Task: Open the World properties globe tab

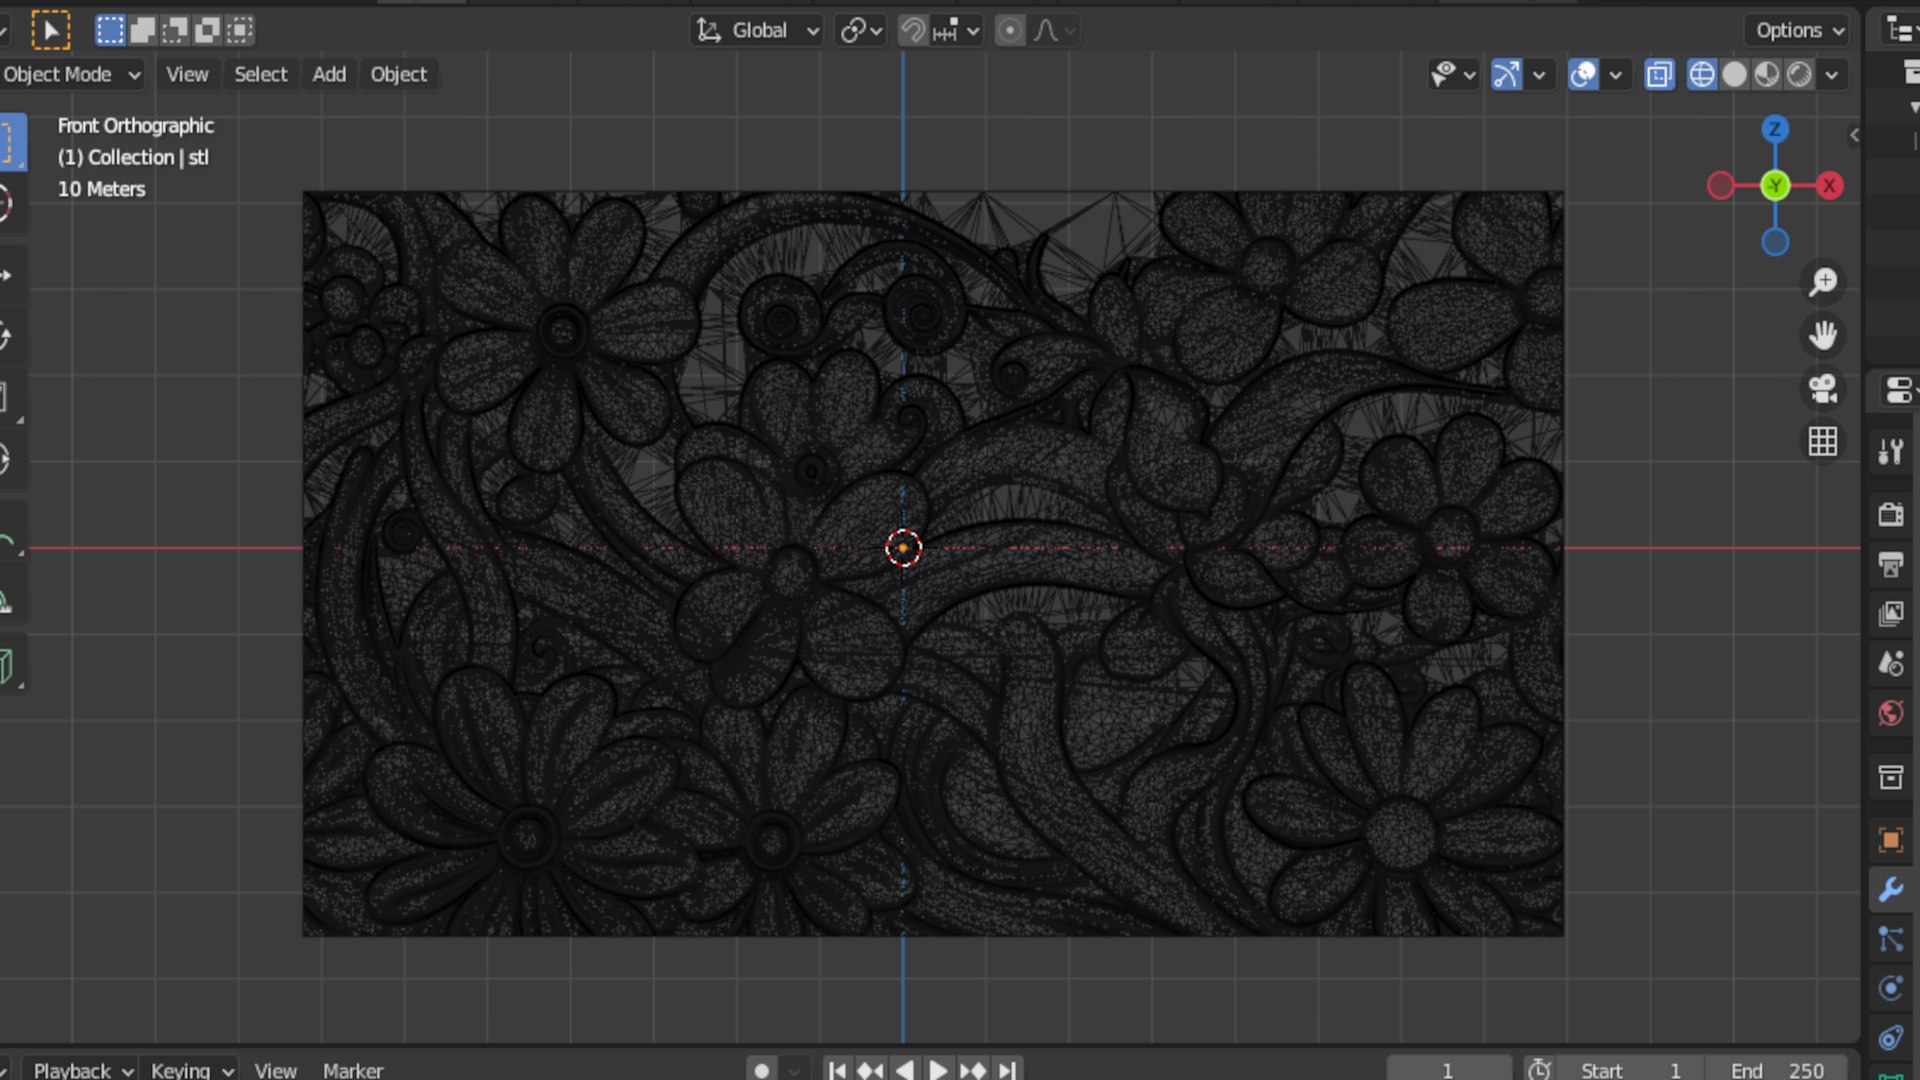Action: tap(1890, 713)
